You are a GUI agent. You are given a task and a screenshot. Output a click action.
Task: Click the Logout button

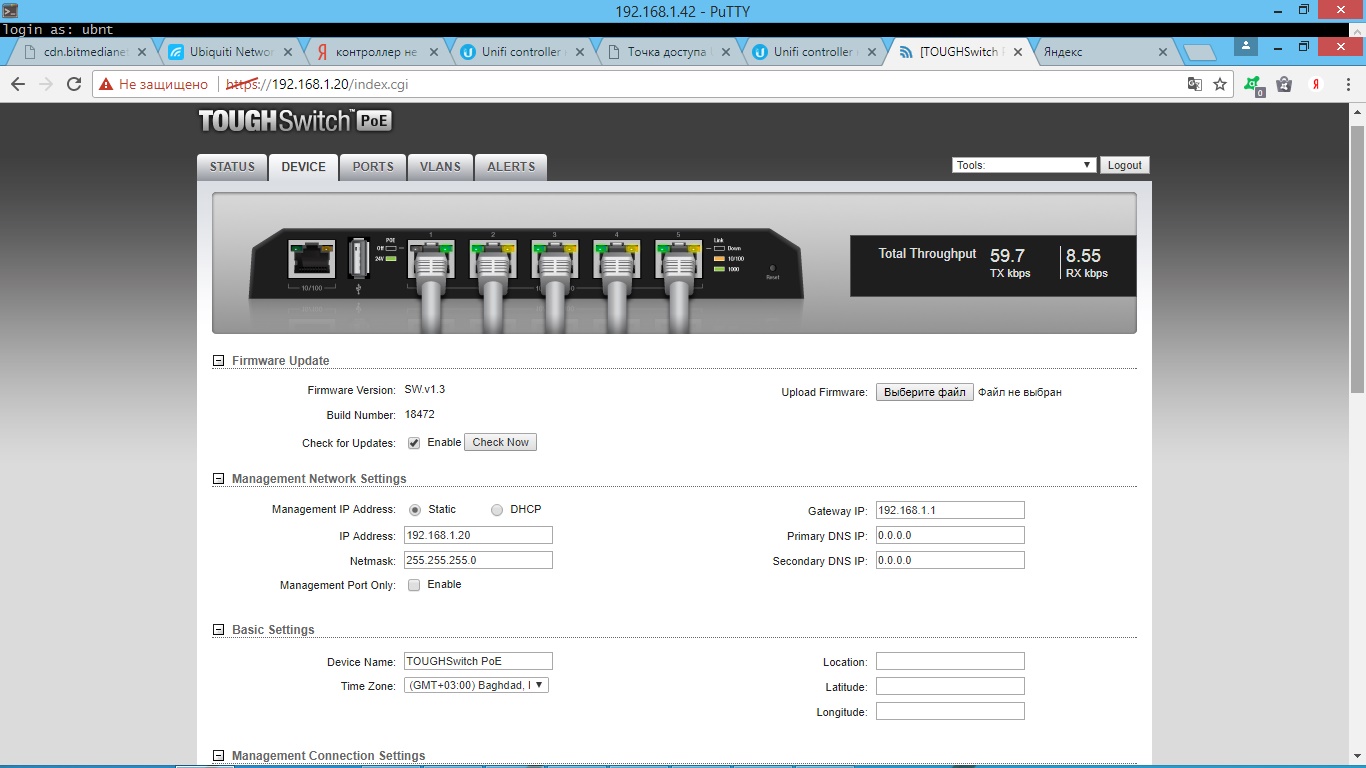[1125, 166]
